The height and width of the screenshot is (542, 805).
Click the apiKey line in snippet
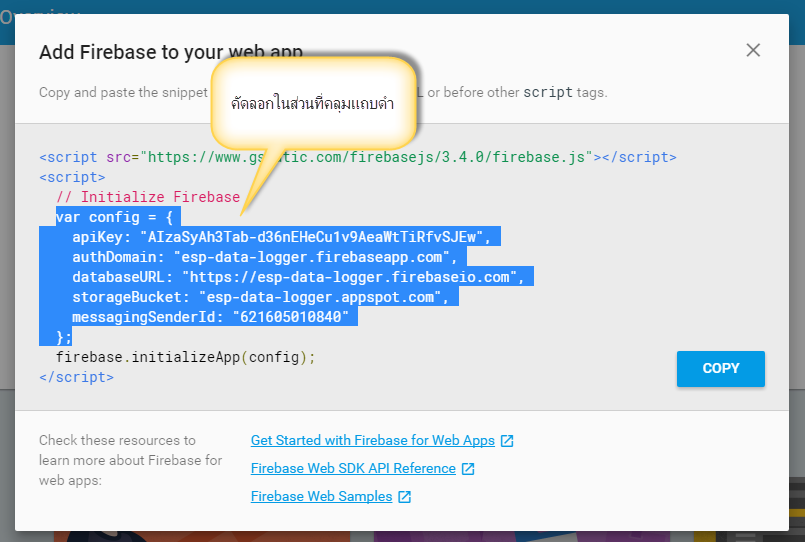point(281,237)
